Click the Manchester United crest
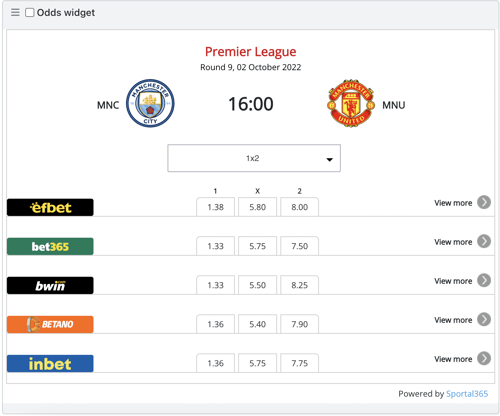 pyautogui.click(x=351, y=103)
